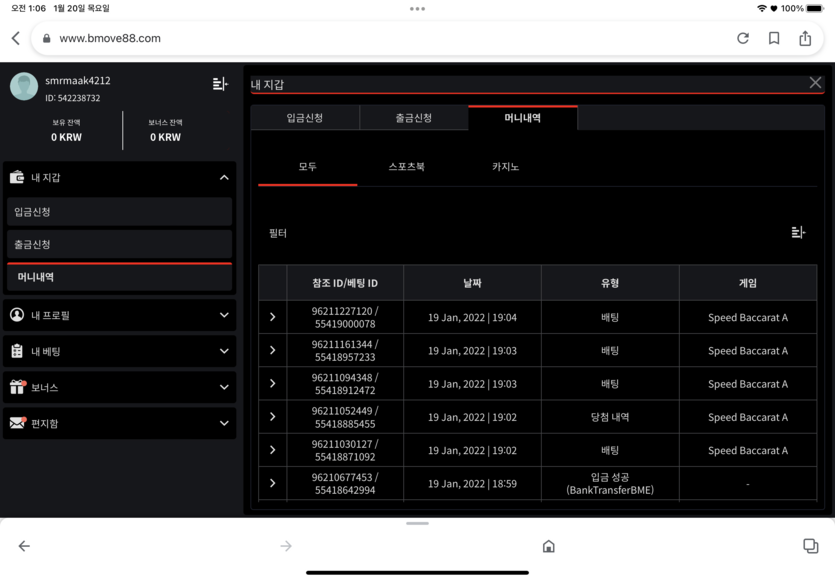Expand row with ID 96211052449
This screenshot has height=580, width=835.
tap(273, 416)
